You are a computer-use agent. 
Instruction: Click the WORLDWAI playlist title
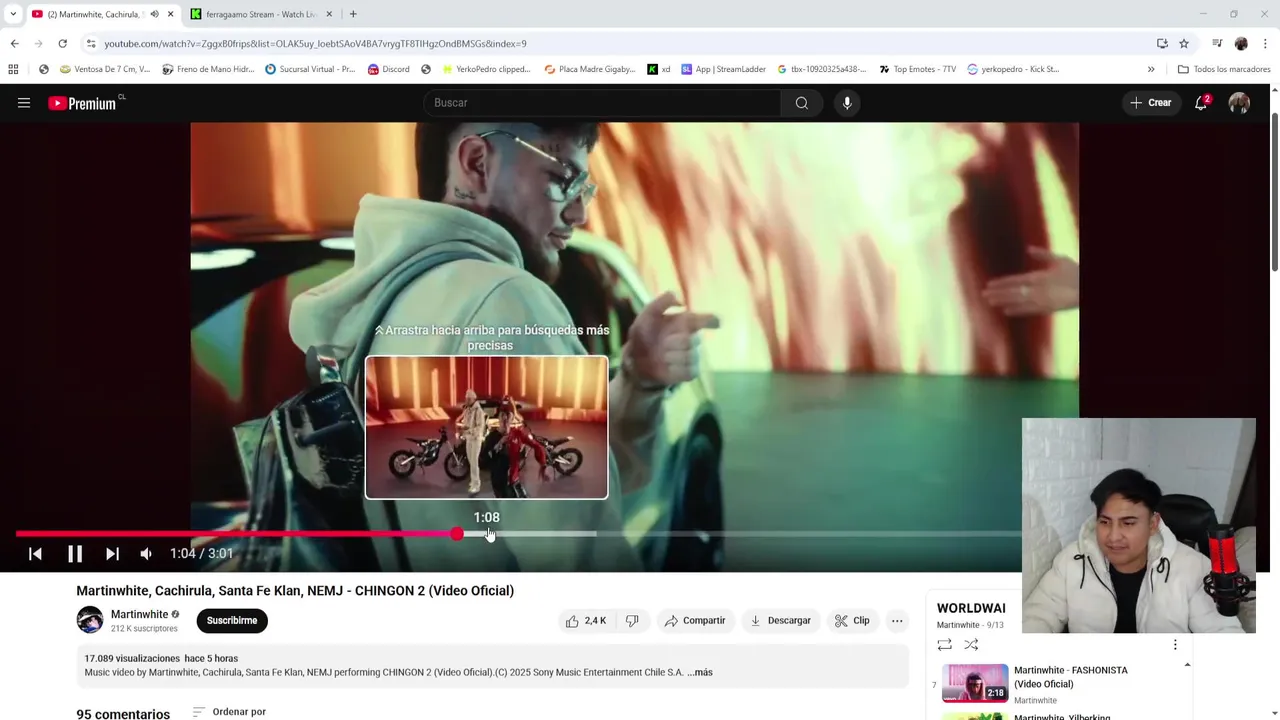pyautogui.click(x=971, y=608)
